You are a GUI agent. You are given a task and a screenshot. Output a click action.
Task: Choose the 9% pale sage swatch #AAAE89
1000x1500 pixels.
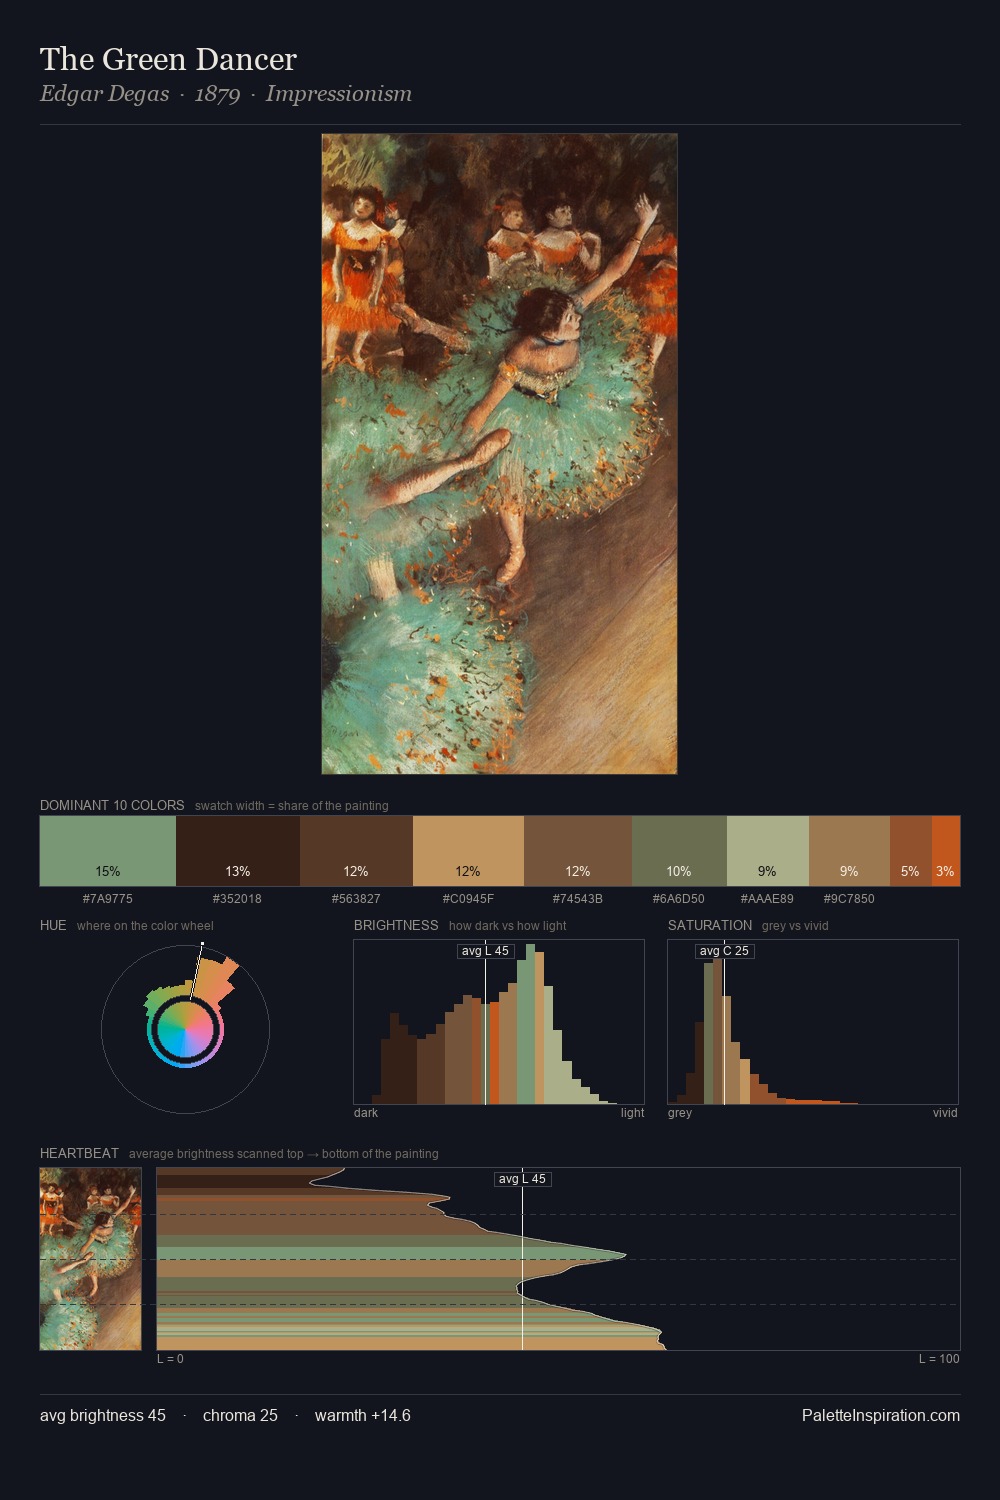(x=768, y=851)
